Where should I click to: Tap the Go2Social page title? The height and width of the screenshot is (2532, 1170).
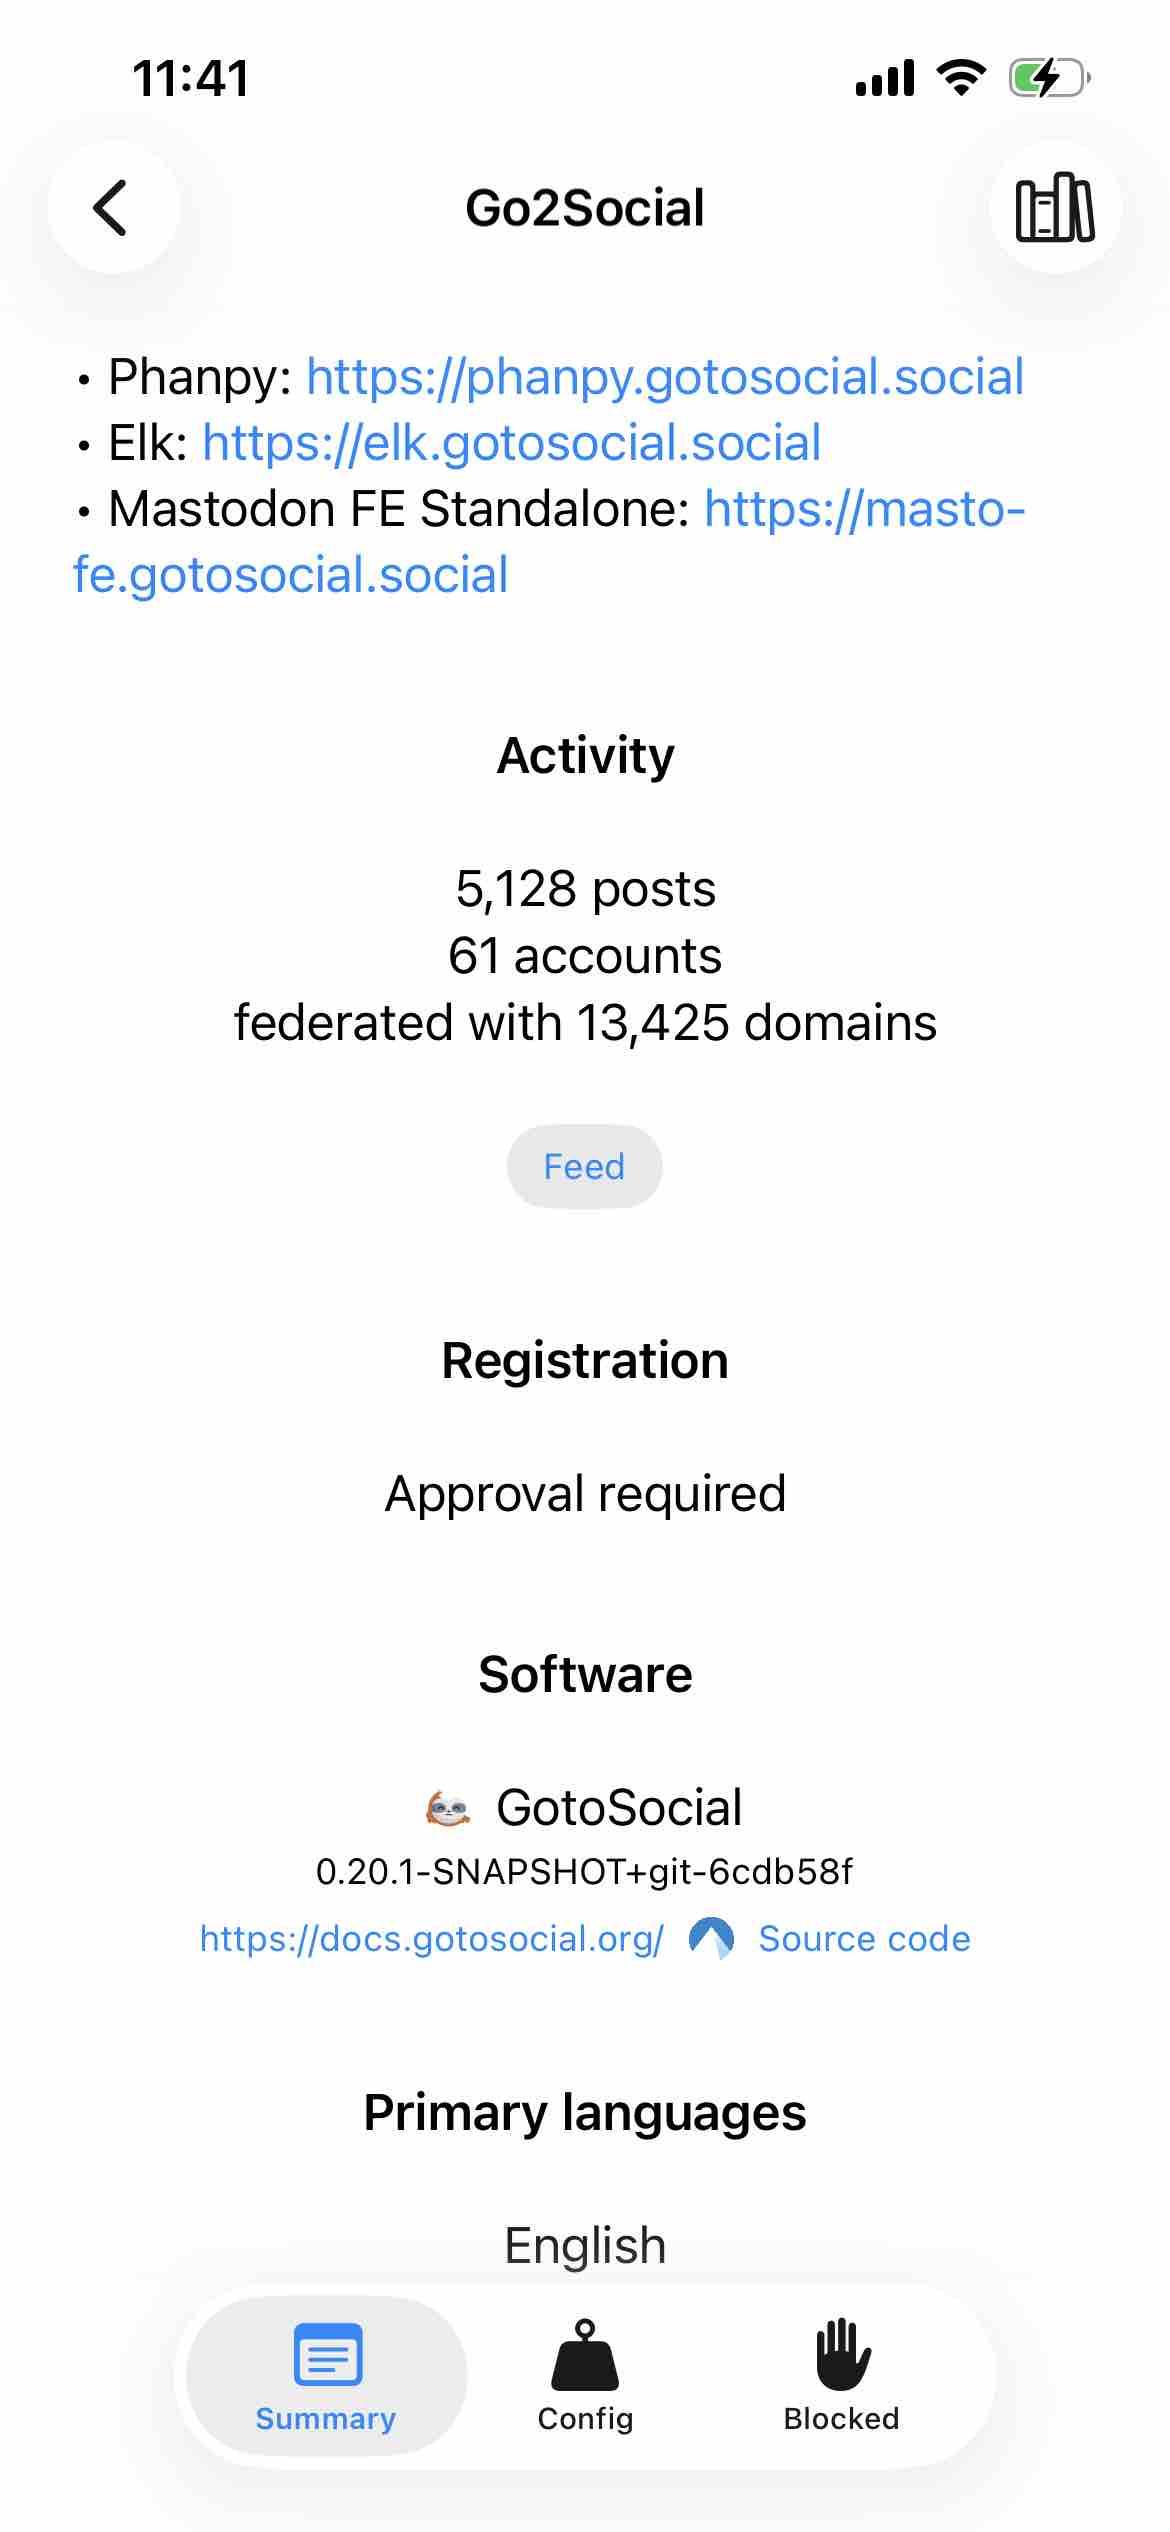585,208
